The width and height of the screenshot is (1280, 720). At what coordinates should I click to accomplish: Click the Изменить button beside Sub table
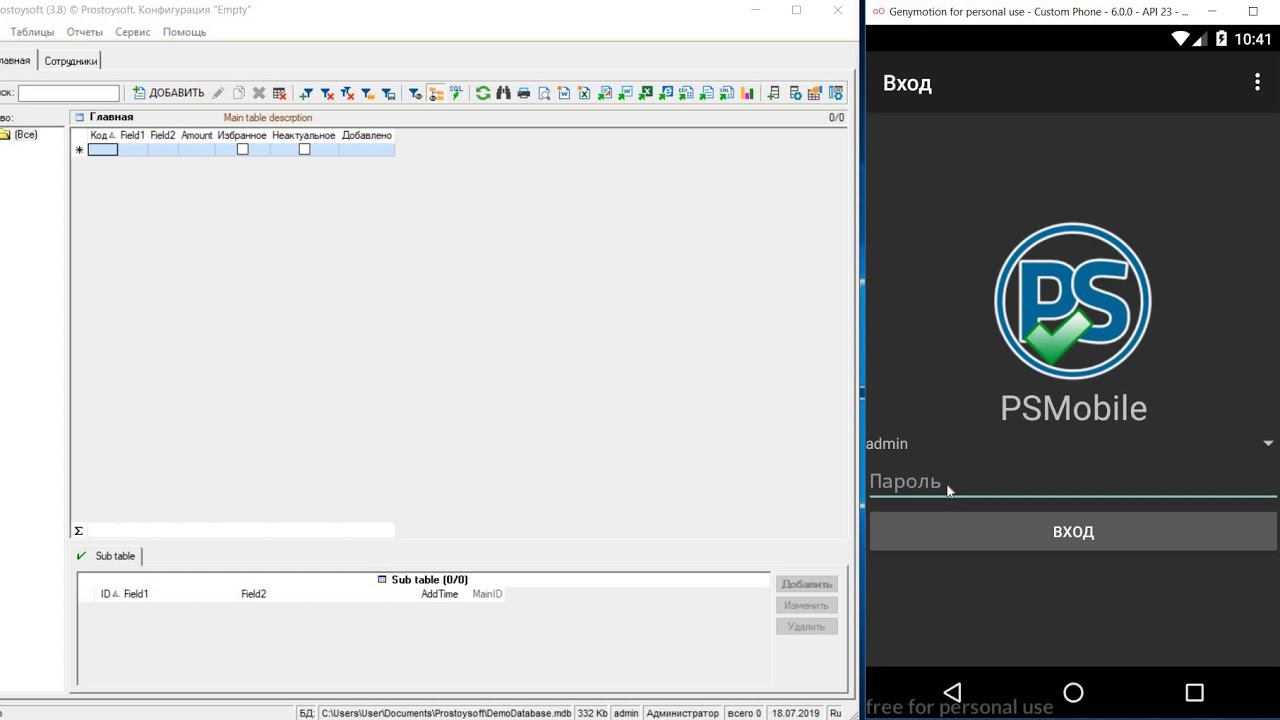point(807,605)
